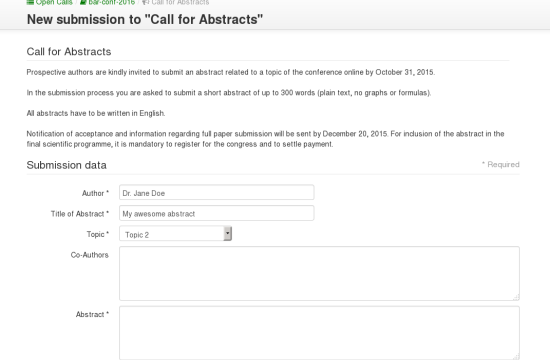Viewport: 550px width, 360px height.
Task: Click the Author field label
Action: (x=95, y=193)
